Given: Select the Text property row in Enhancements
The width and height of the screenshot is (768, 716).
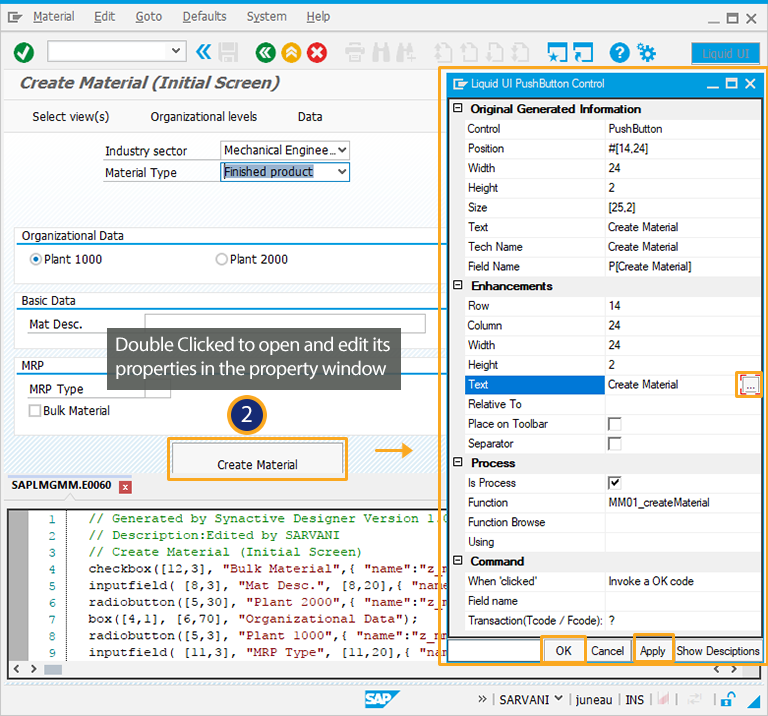Looking at the screenshot, I should pyautogui.click(x=534, y=384).
